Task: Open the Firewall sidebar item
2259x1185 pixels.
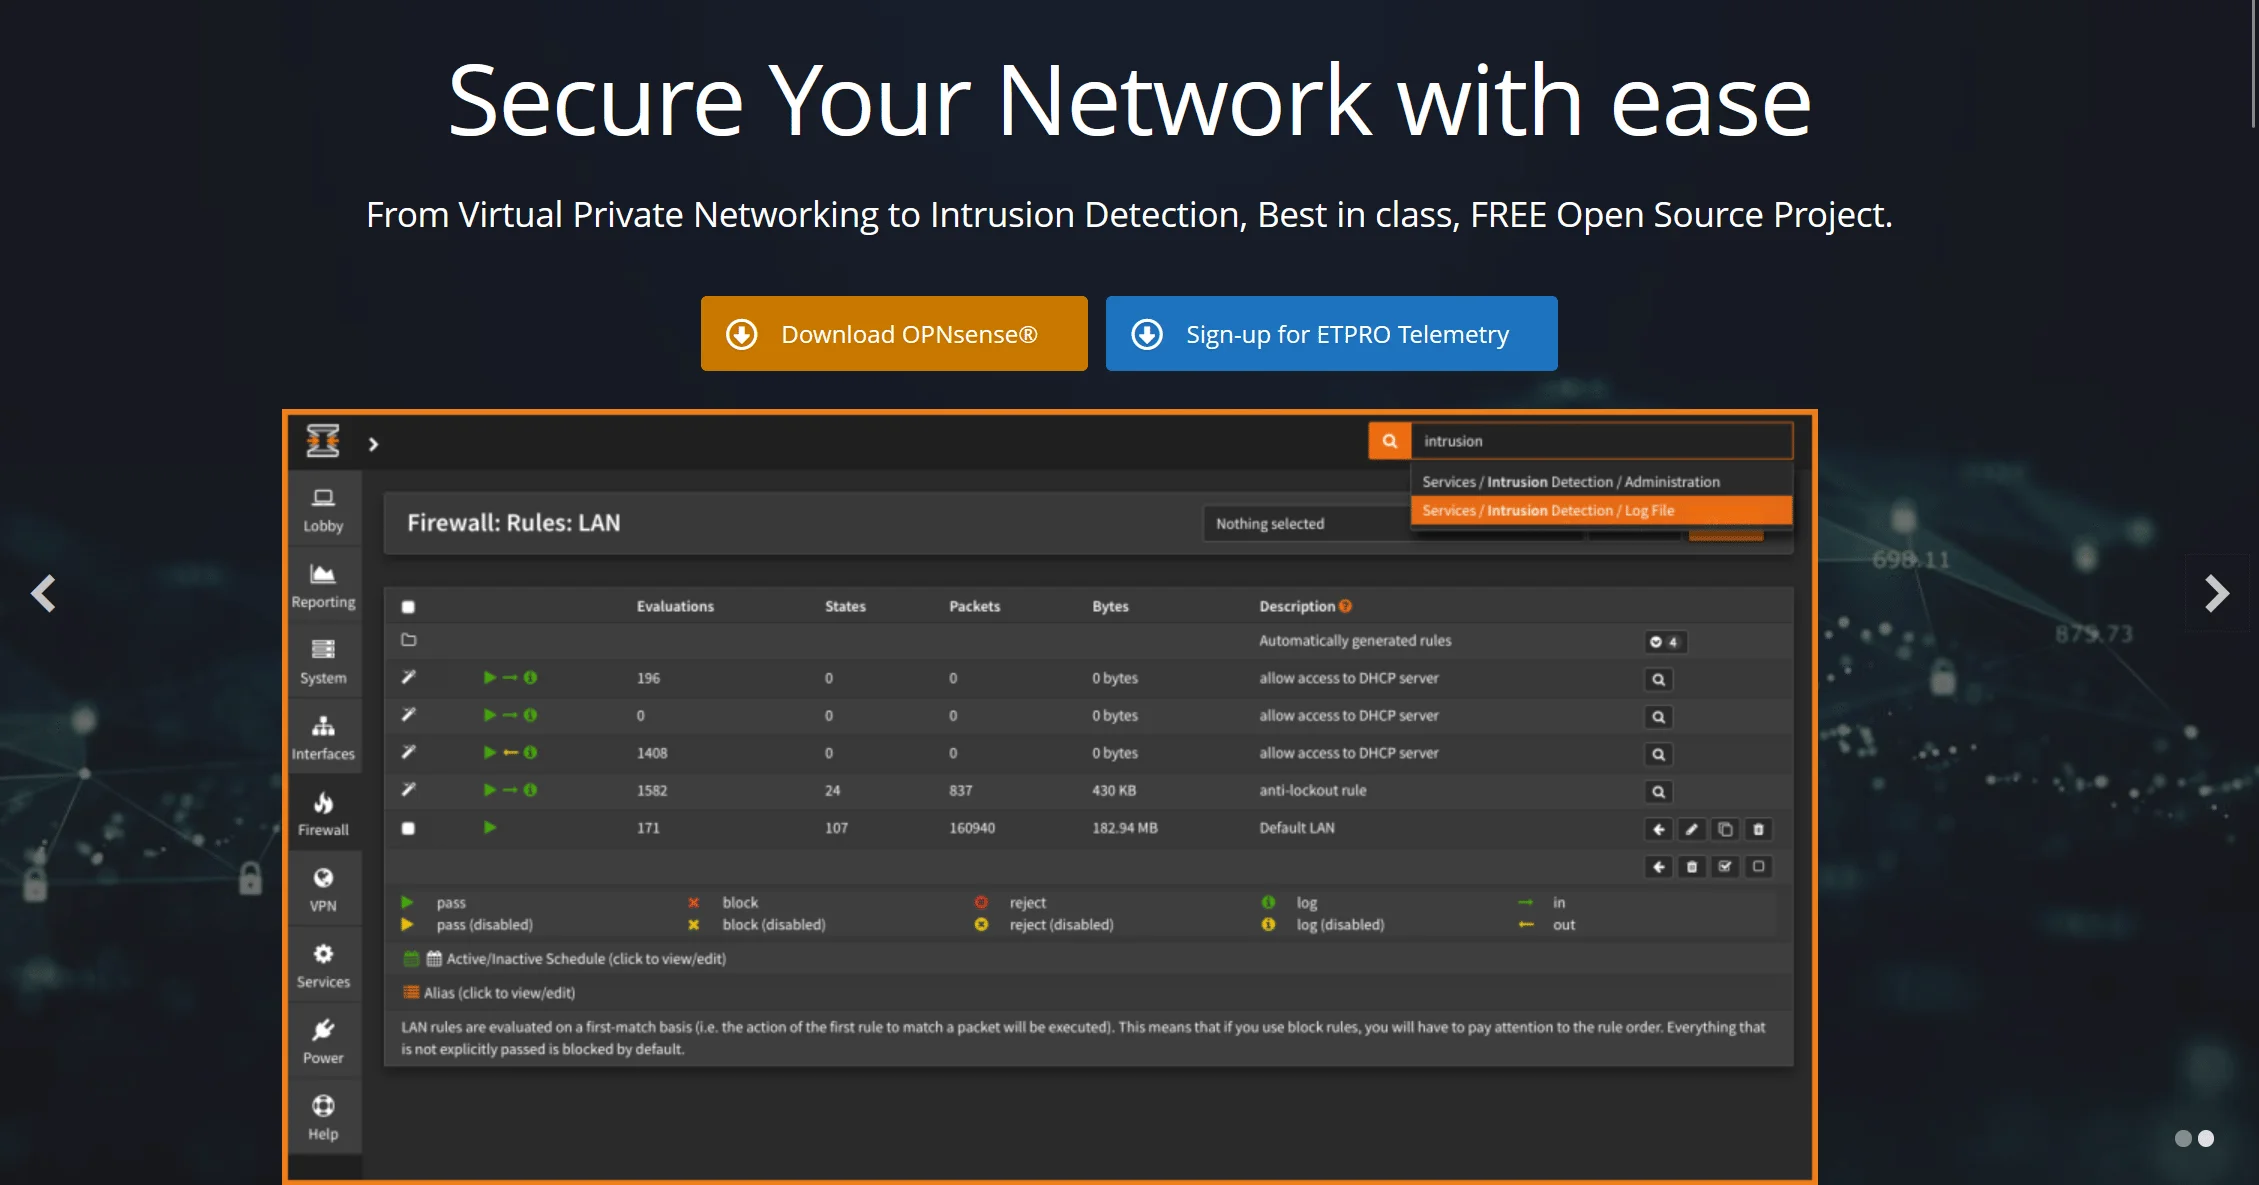Action: click(x=323, y=814)
